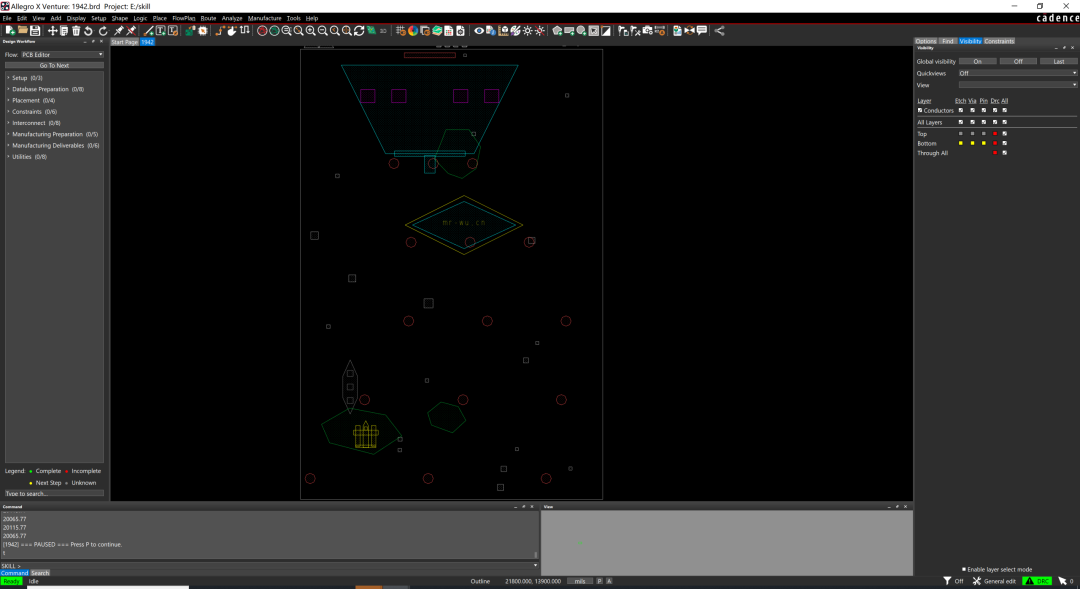Click the Delete trash can icon

tap(76, 30)
